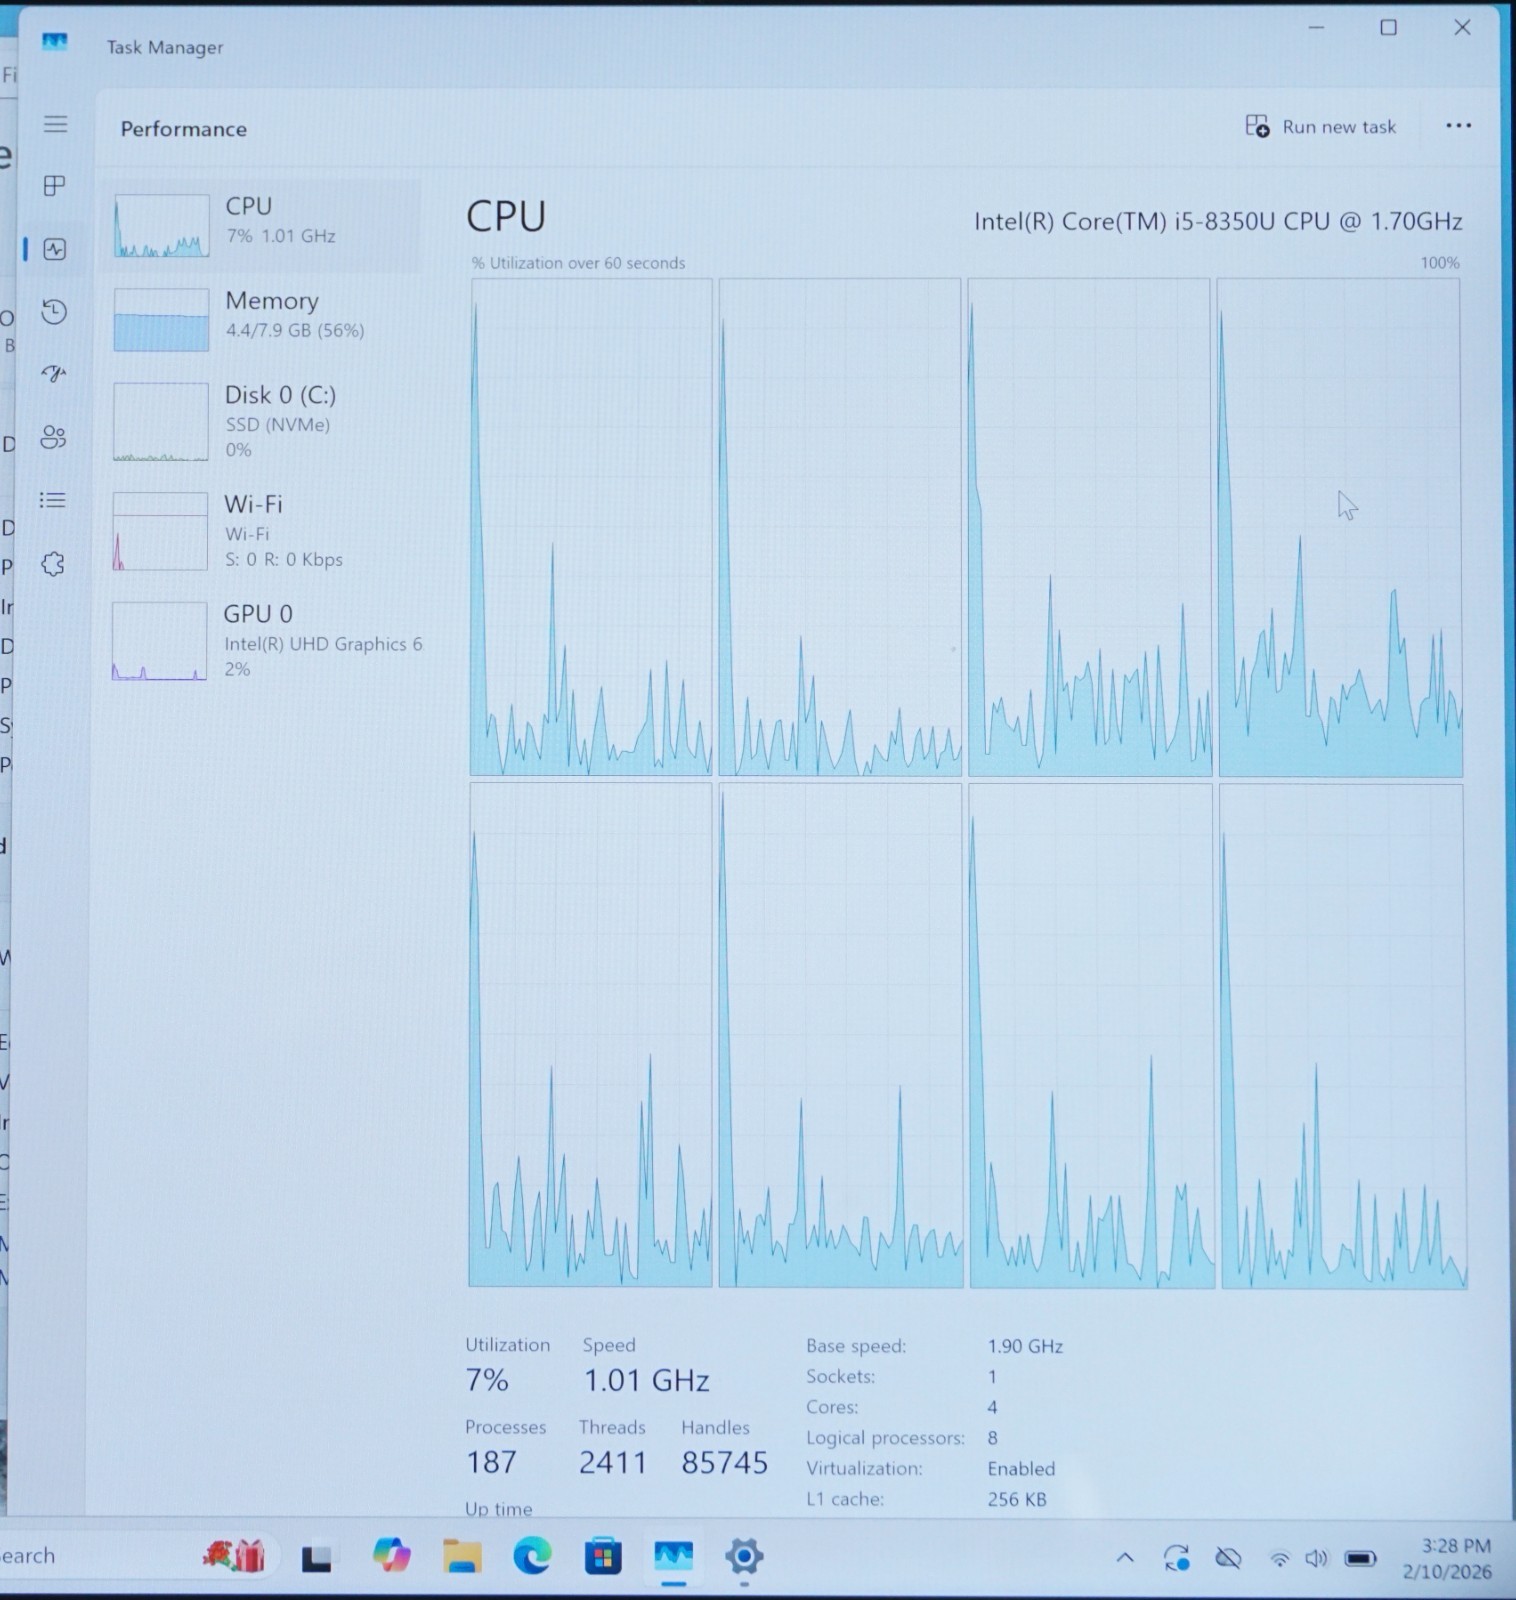
Task: Click the holiday gift search highlight icon
Action: click(x=234, y=1555)
